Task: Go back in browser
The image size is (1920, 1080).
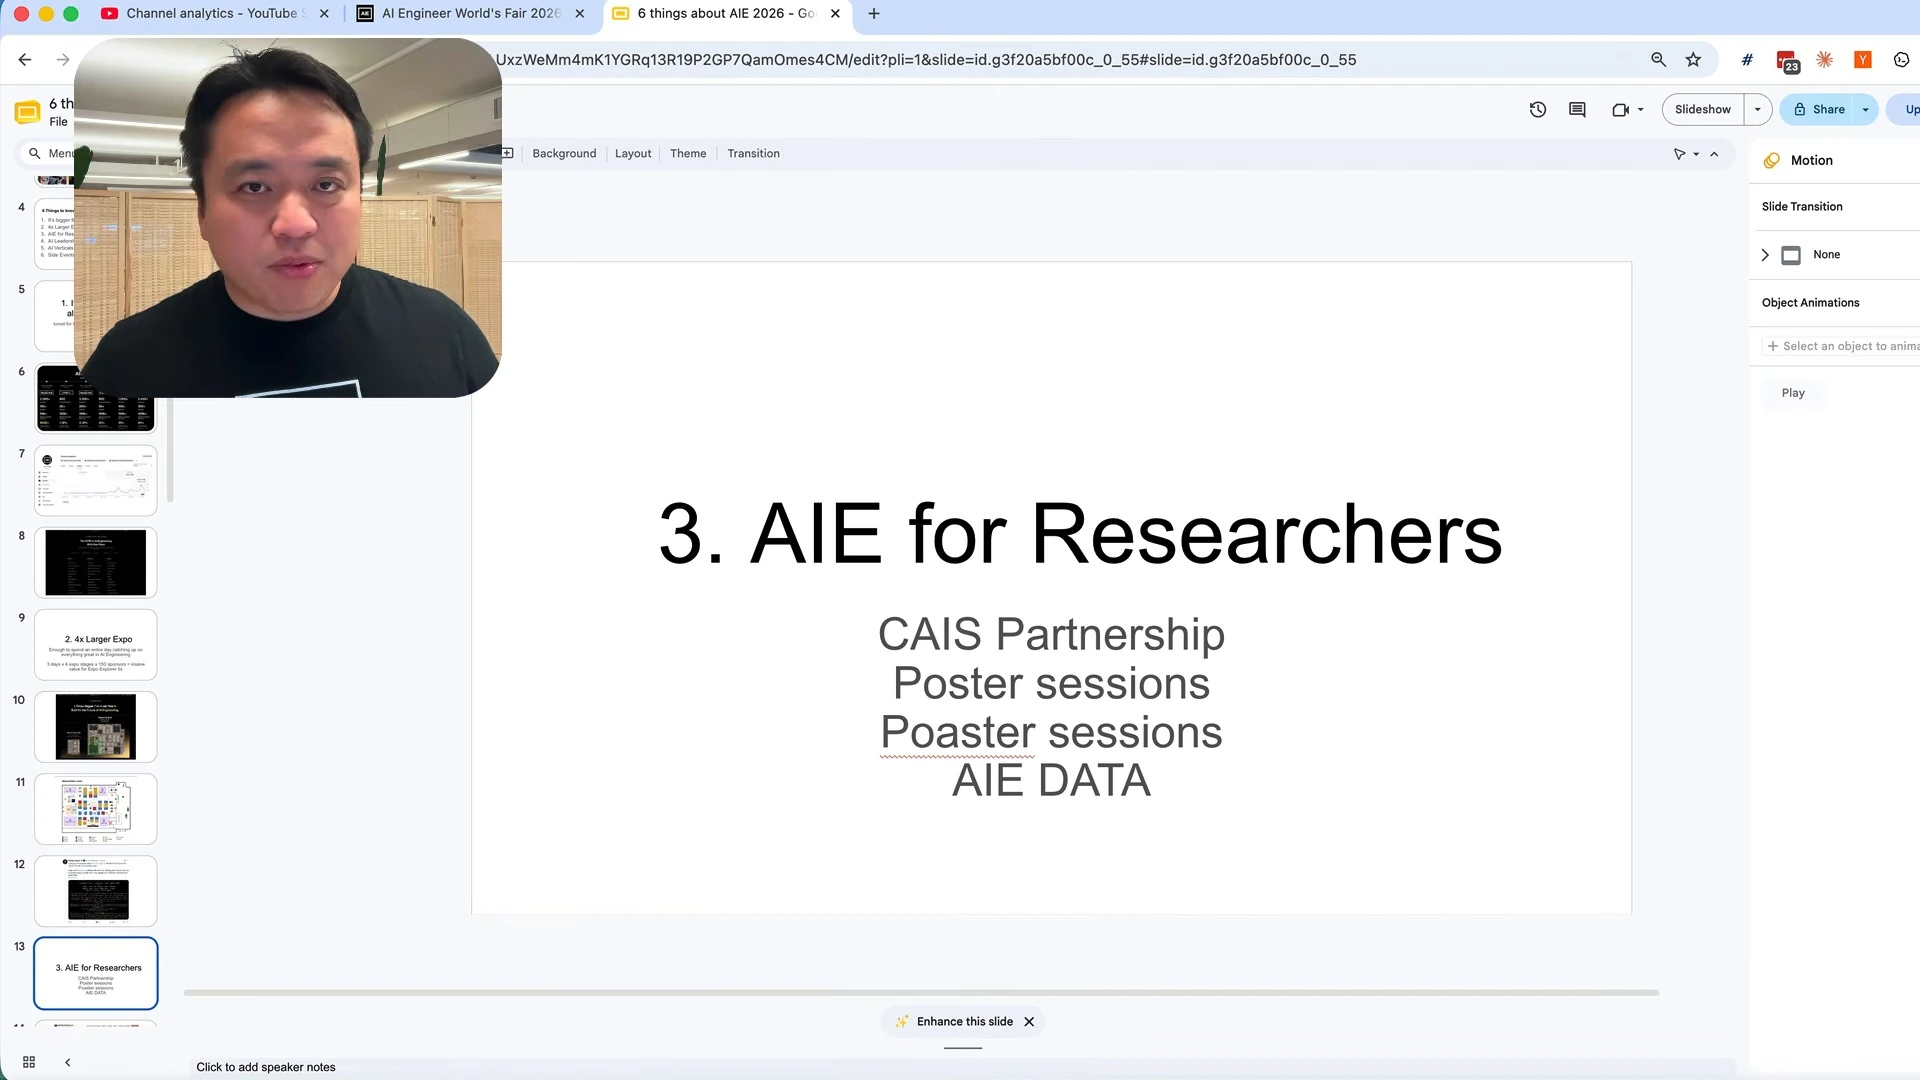Action: (25, 60)
